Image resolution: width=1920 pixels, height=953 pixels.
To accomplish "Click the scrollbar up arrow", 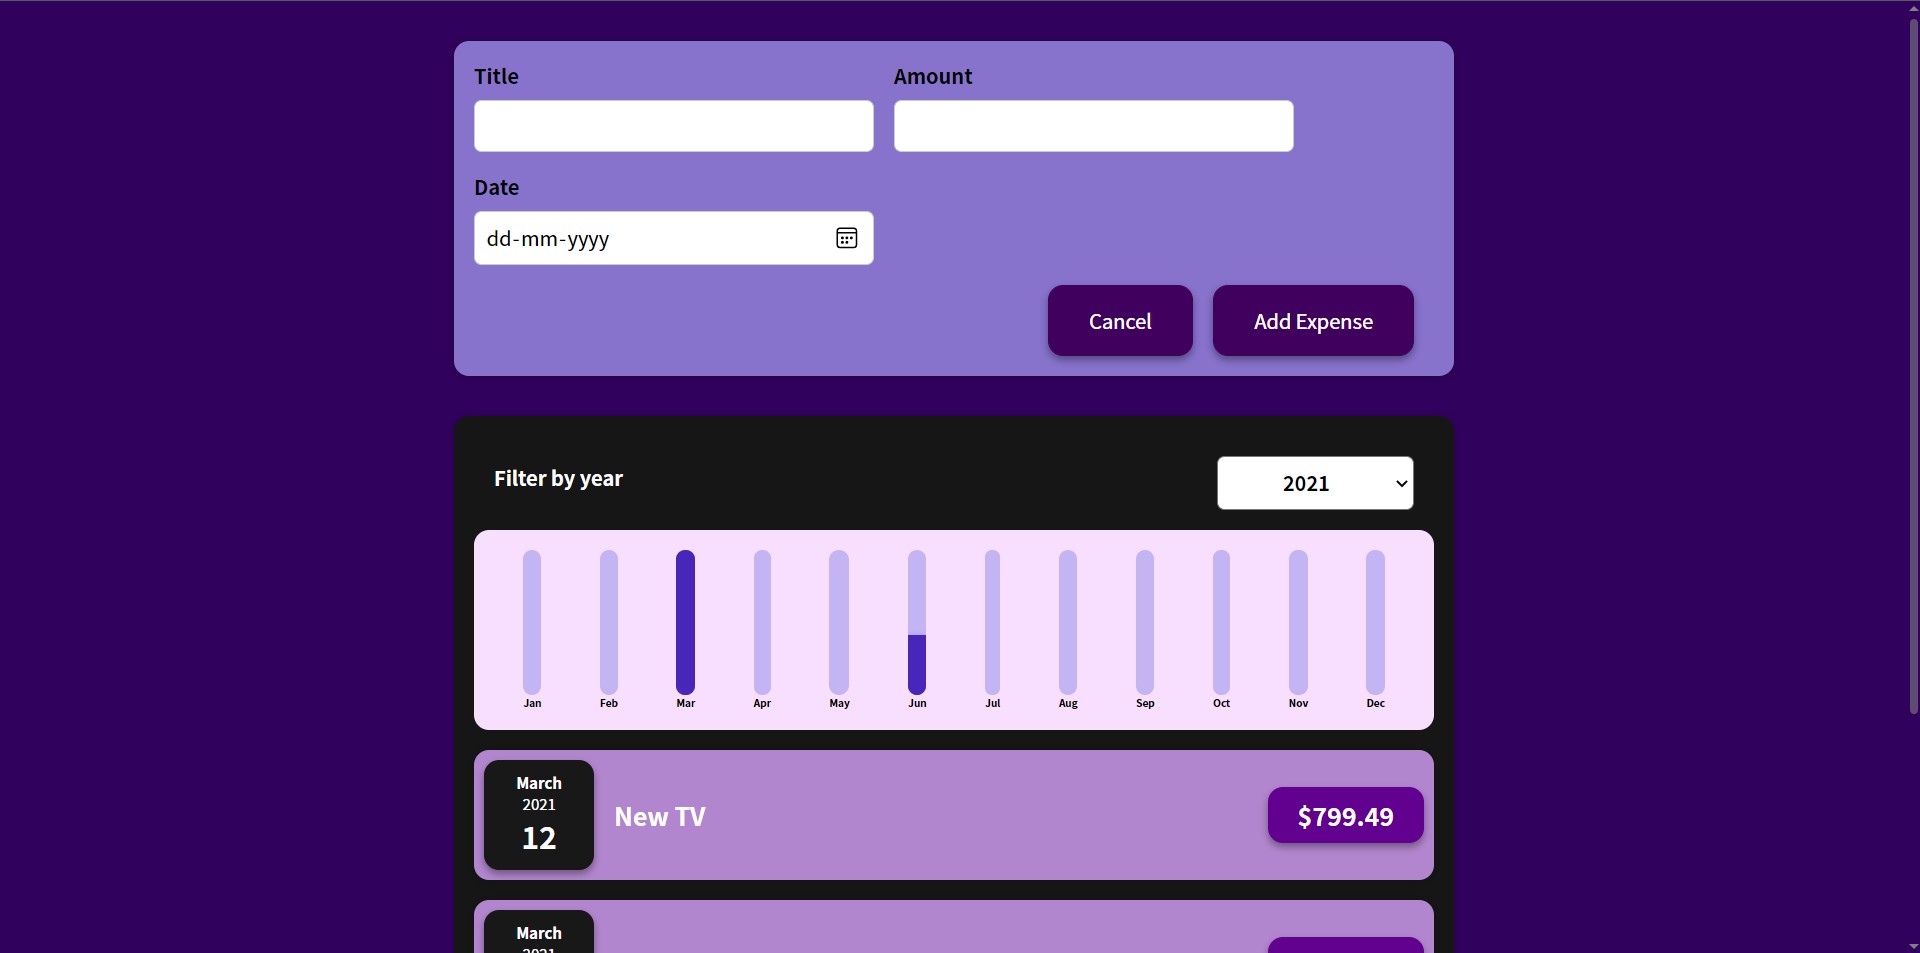I will (1913, 8).
